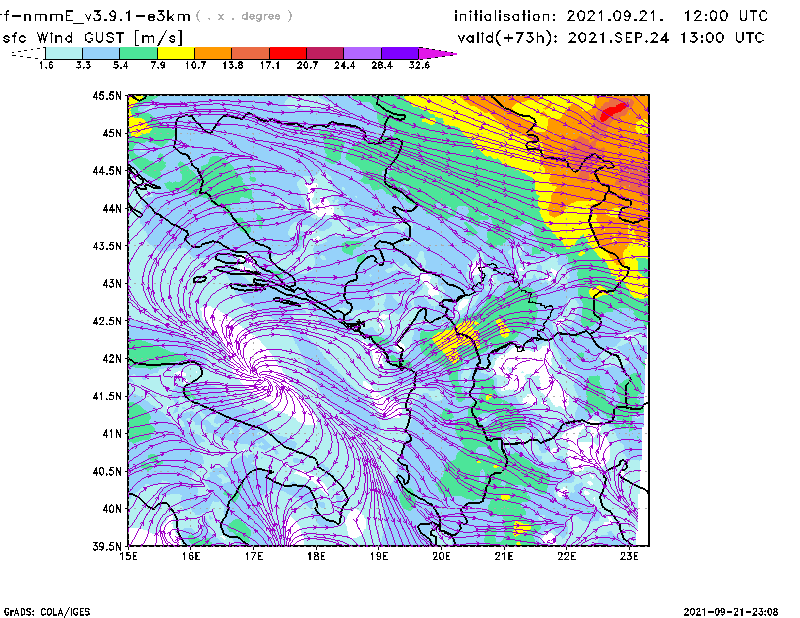Screen dimensions: 800x618
Task: Click the legend value '7.9'
Action: coord(158,65)
